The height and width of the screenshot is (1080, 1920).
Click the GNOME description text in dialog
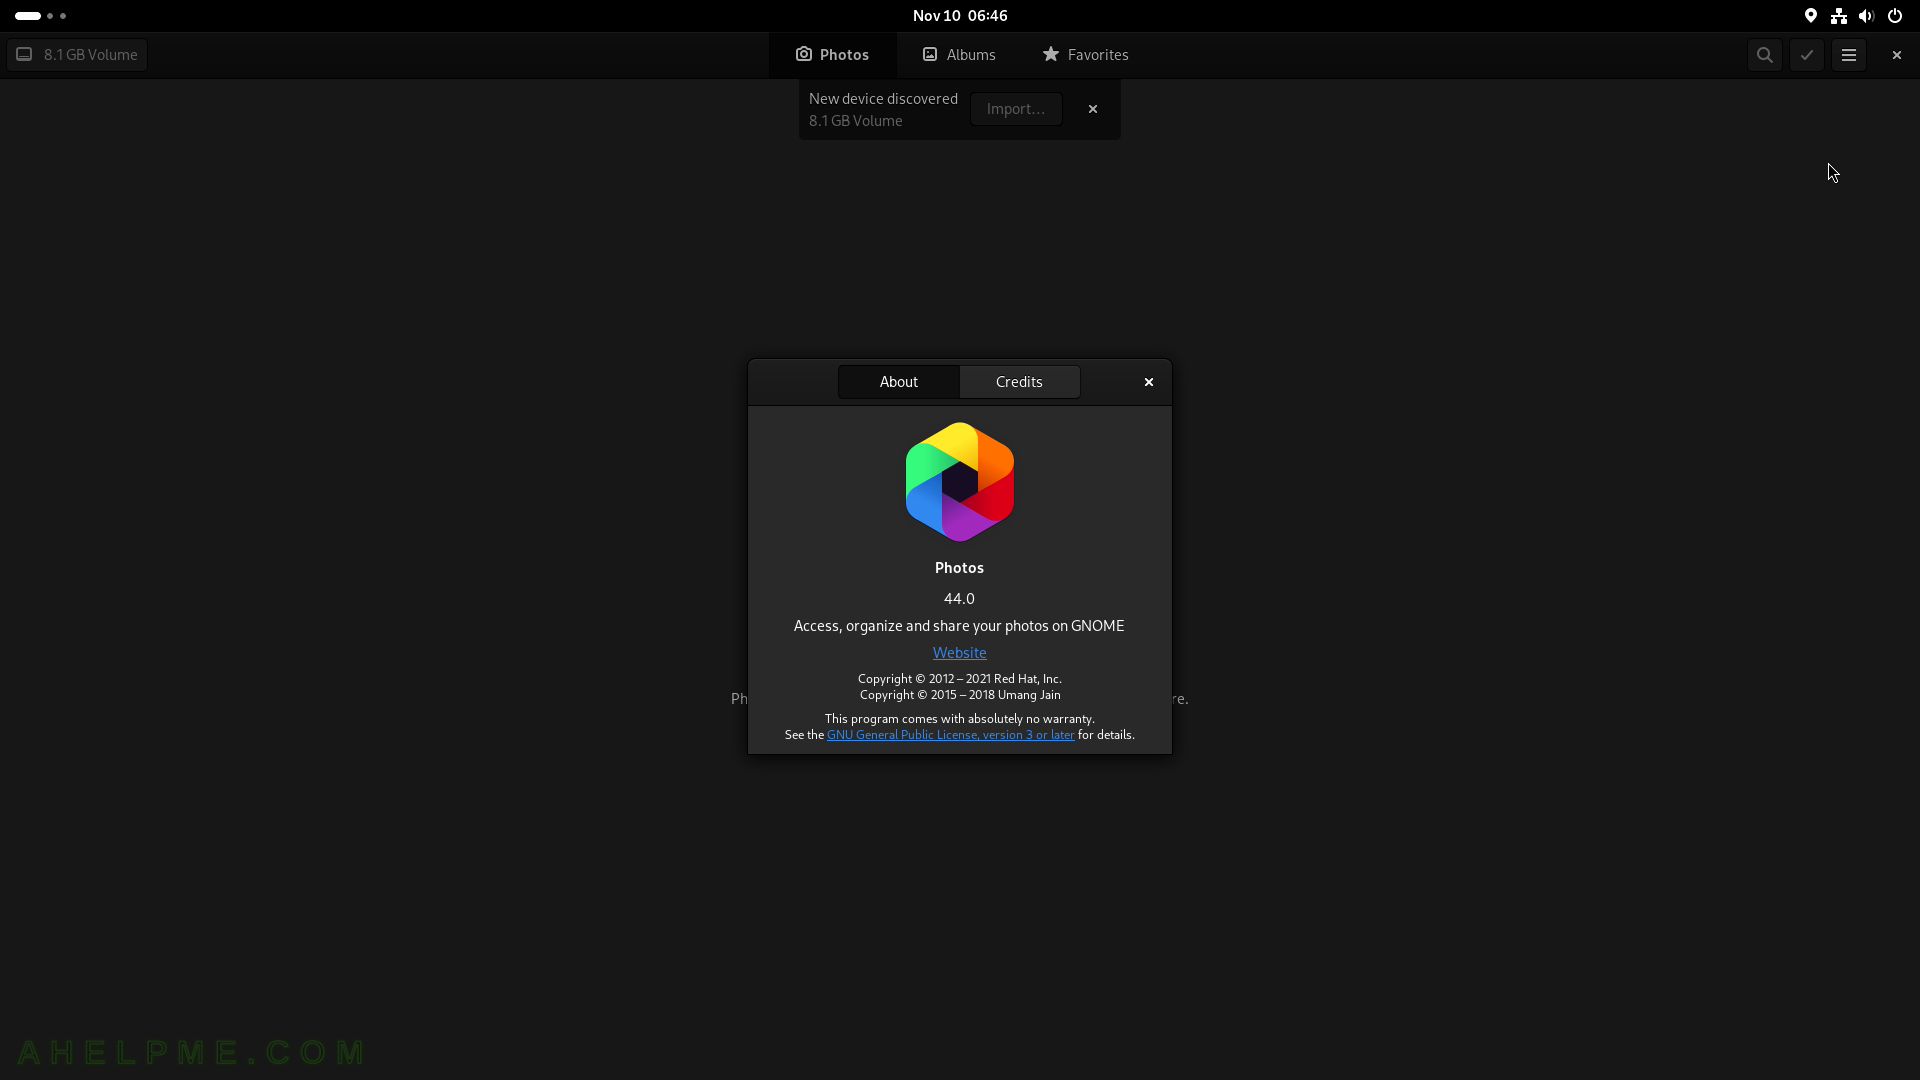point(959,626)
